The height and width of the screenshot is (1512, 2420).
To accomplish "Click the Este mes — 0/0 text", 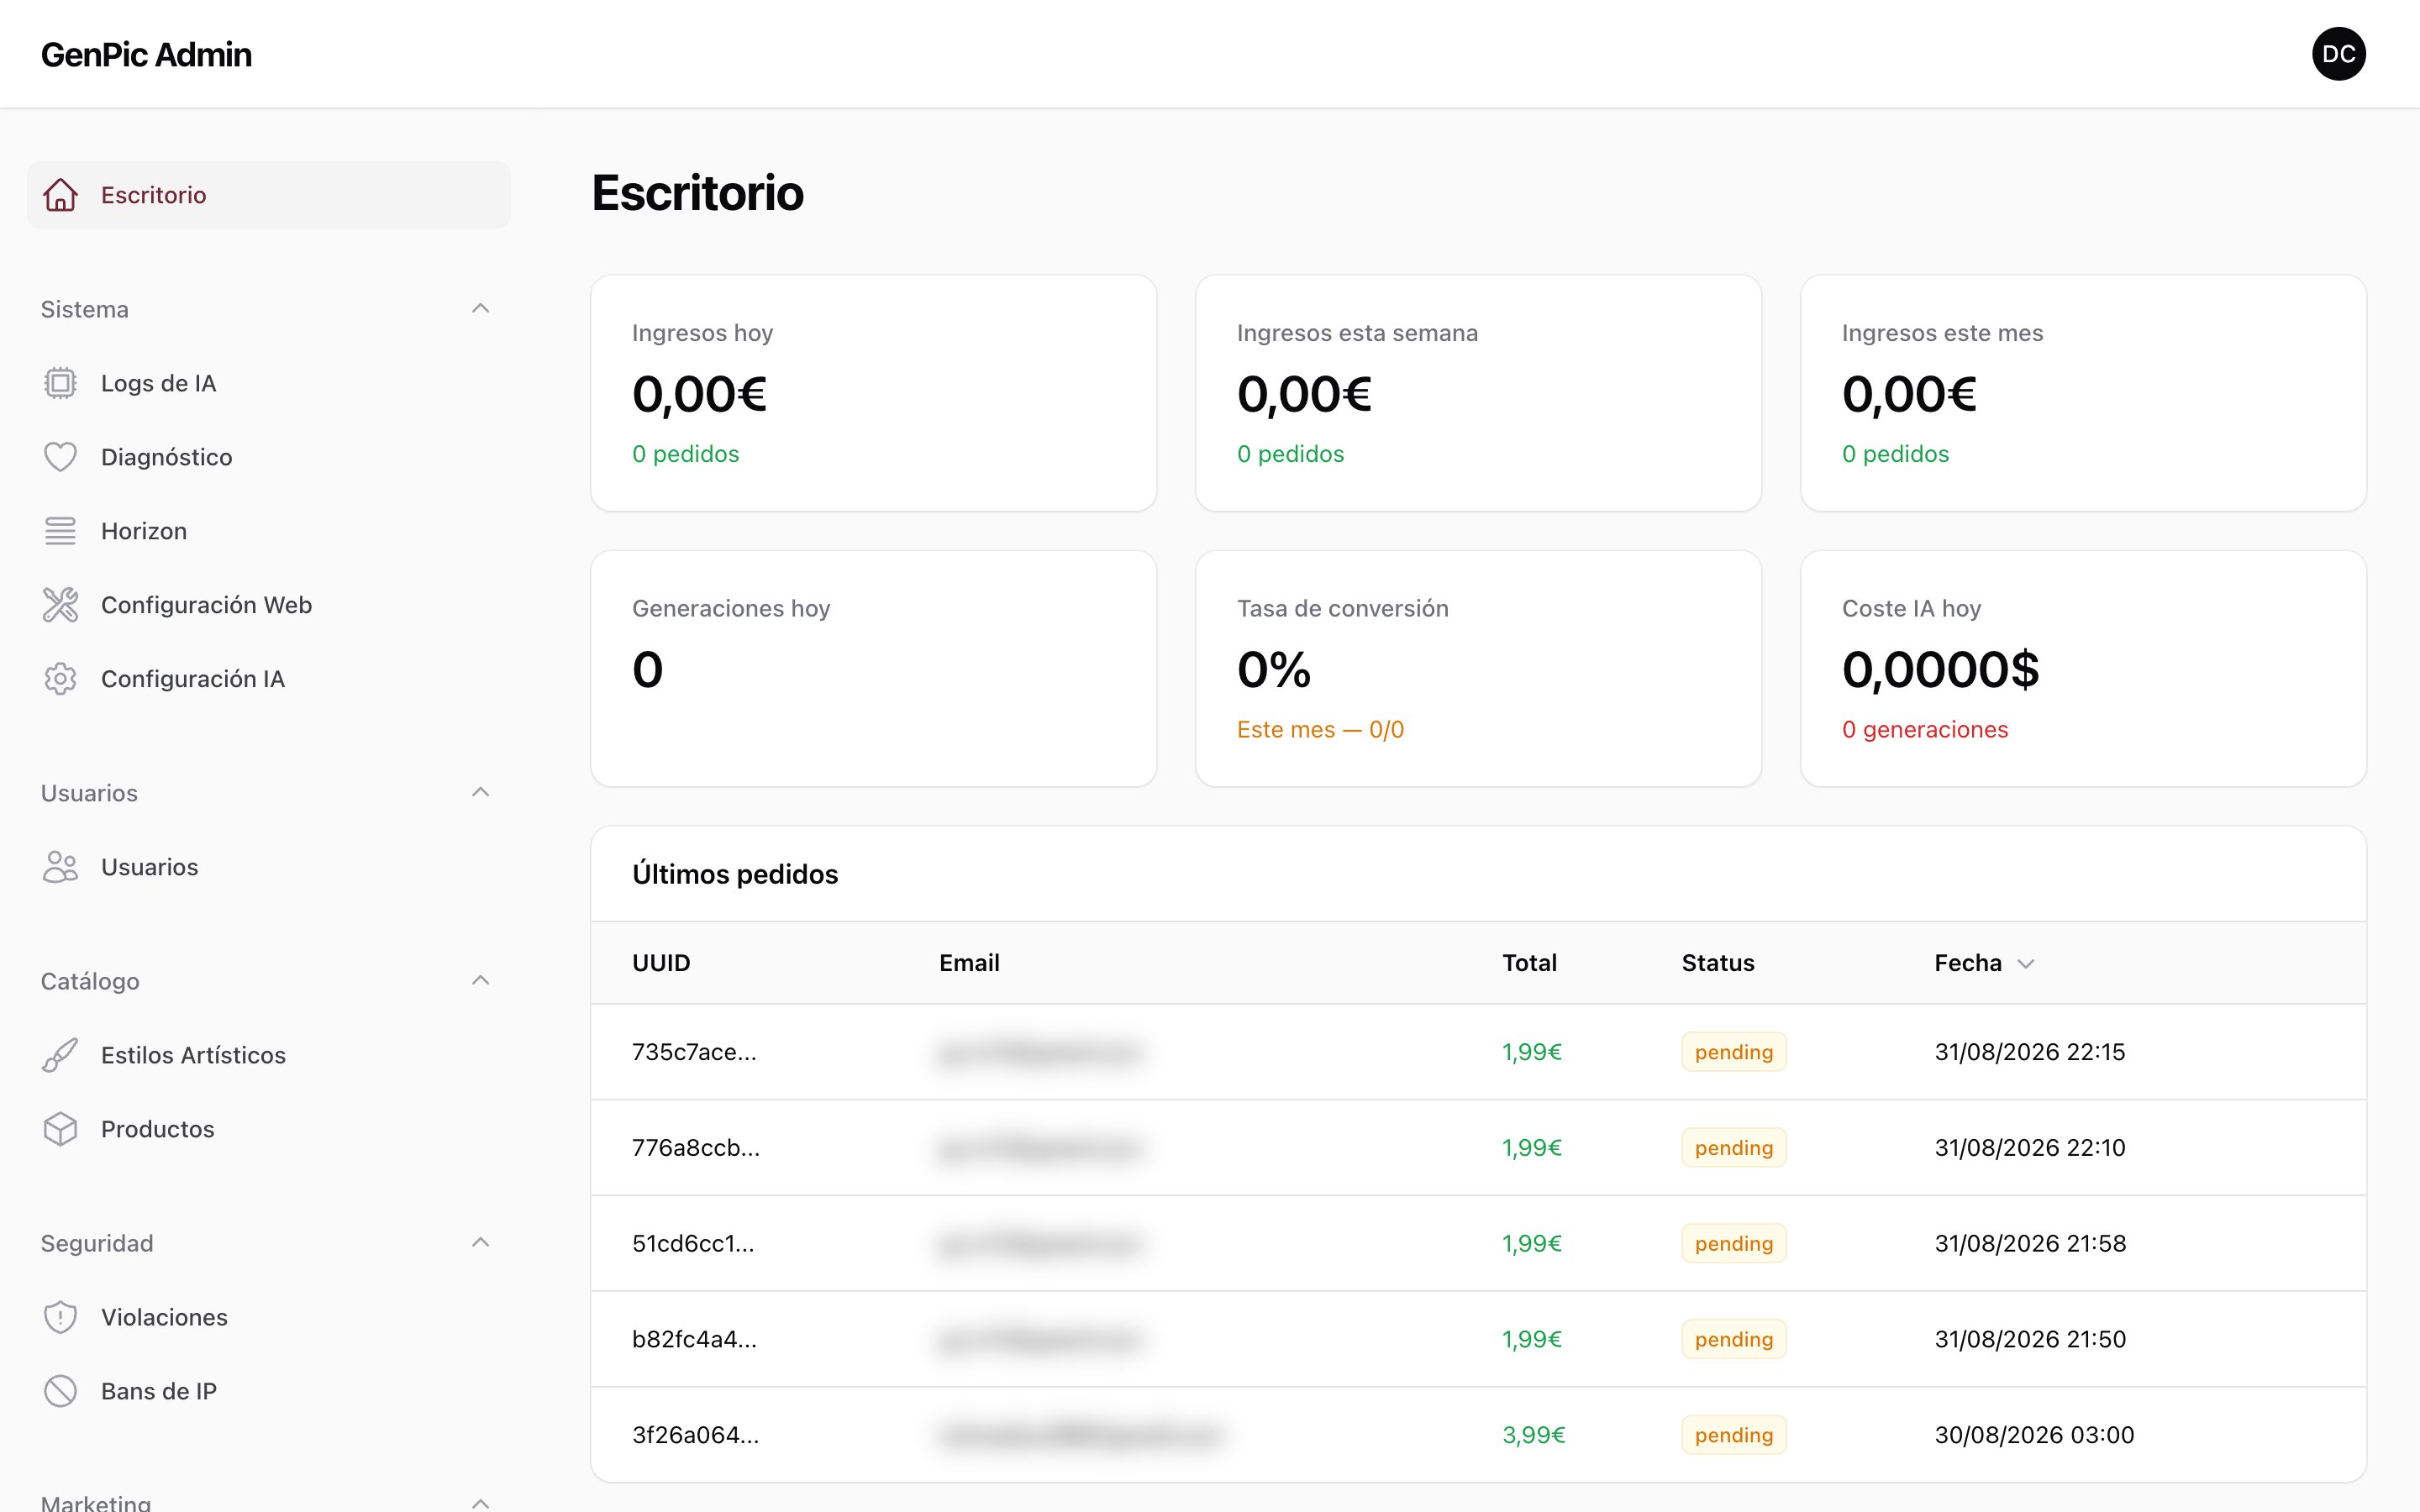I will pyautogui.click(x=1320, y=730).
